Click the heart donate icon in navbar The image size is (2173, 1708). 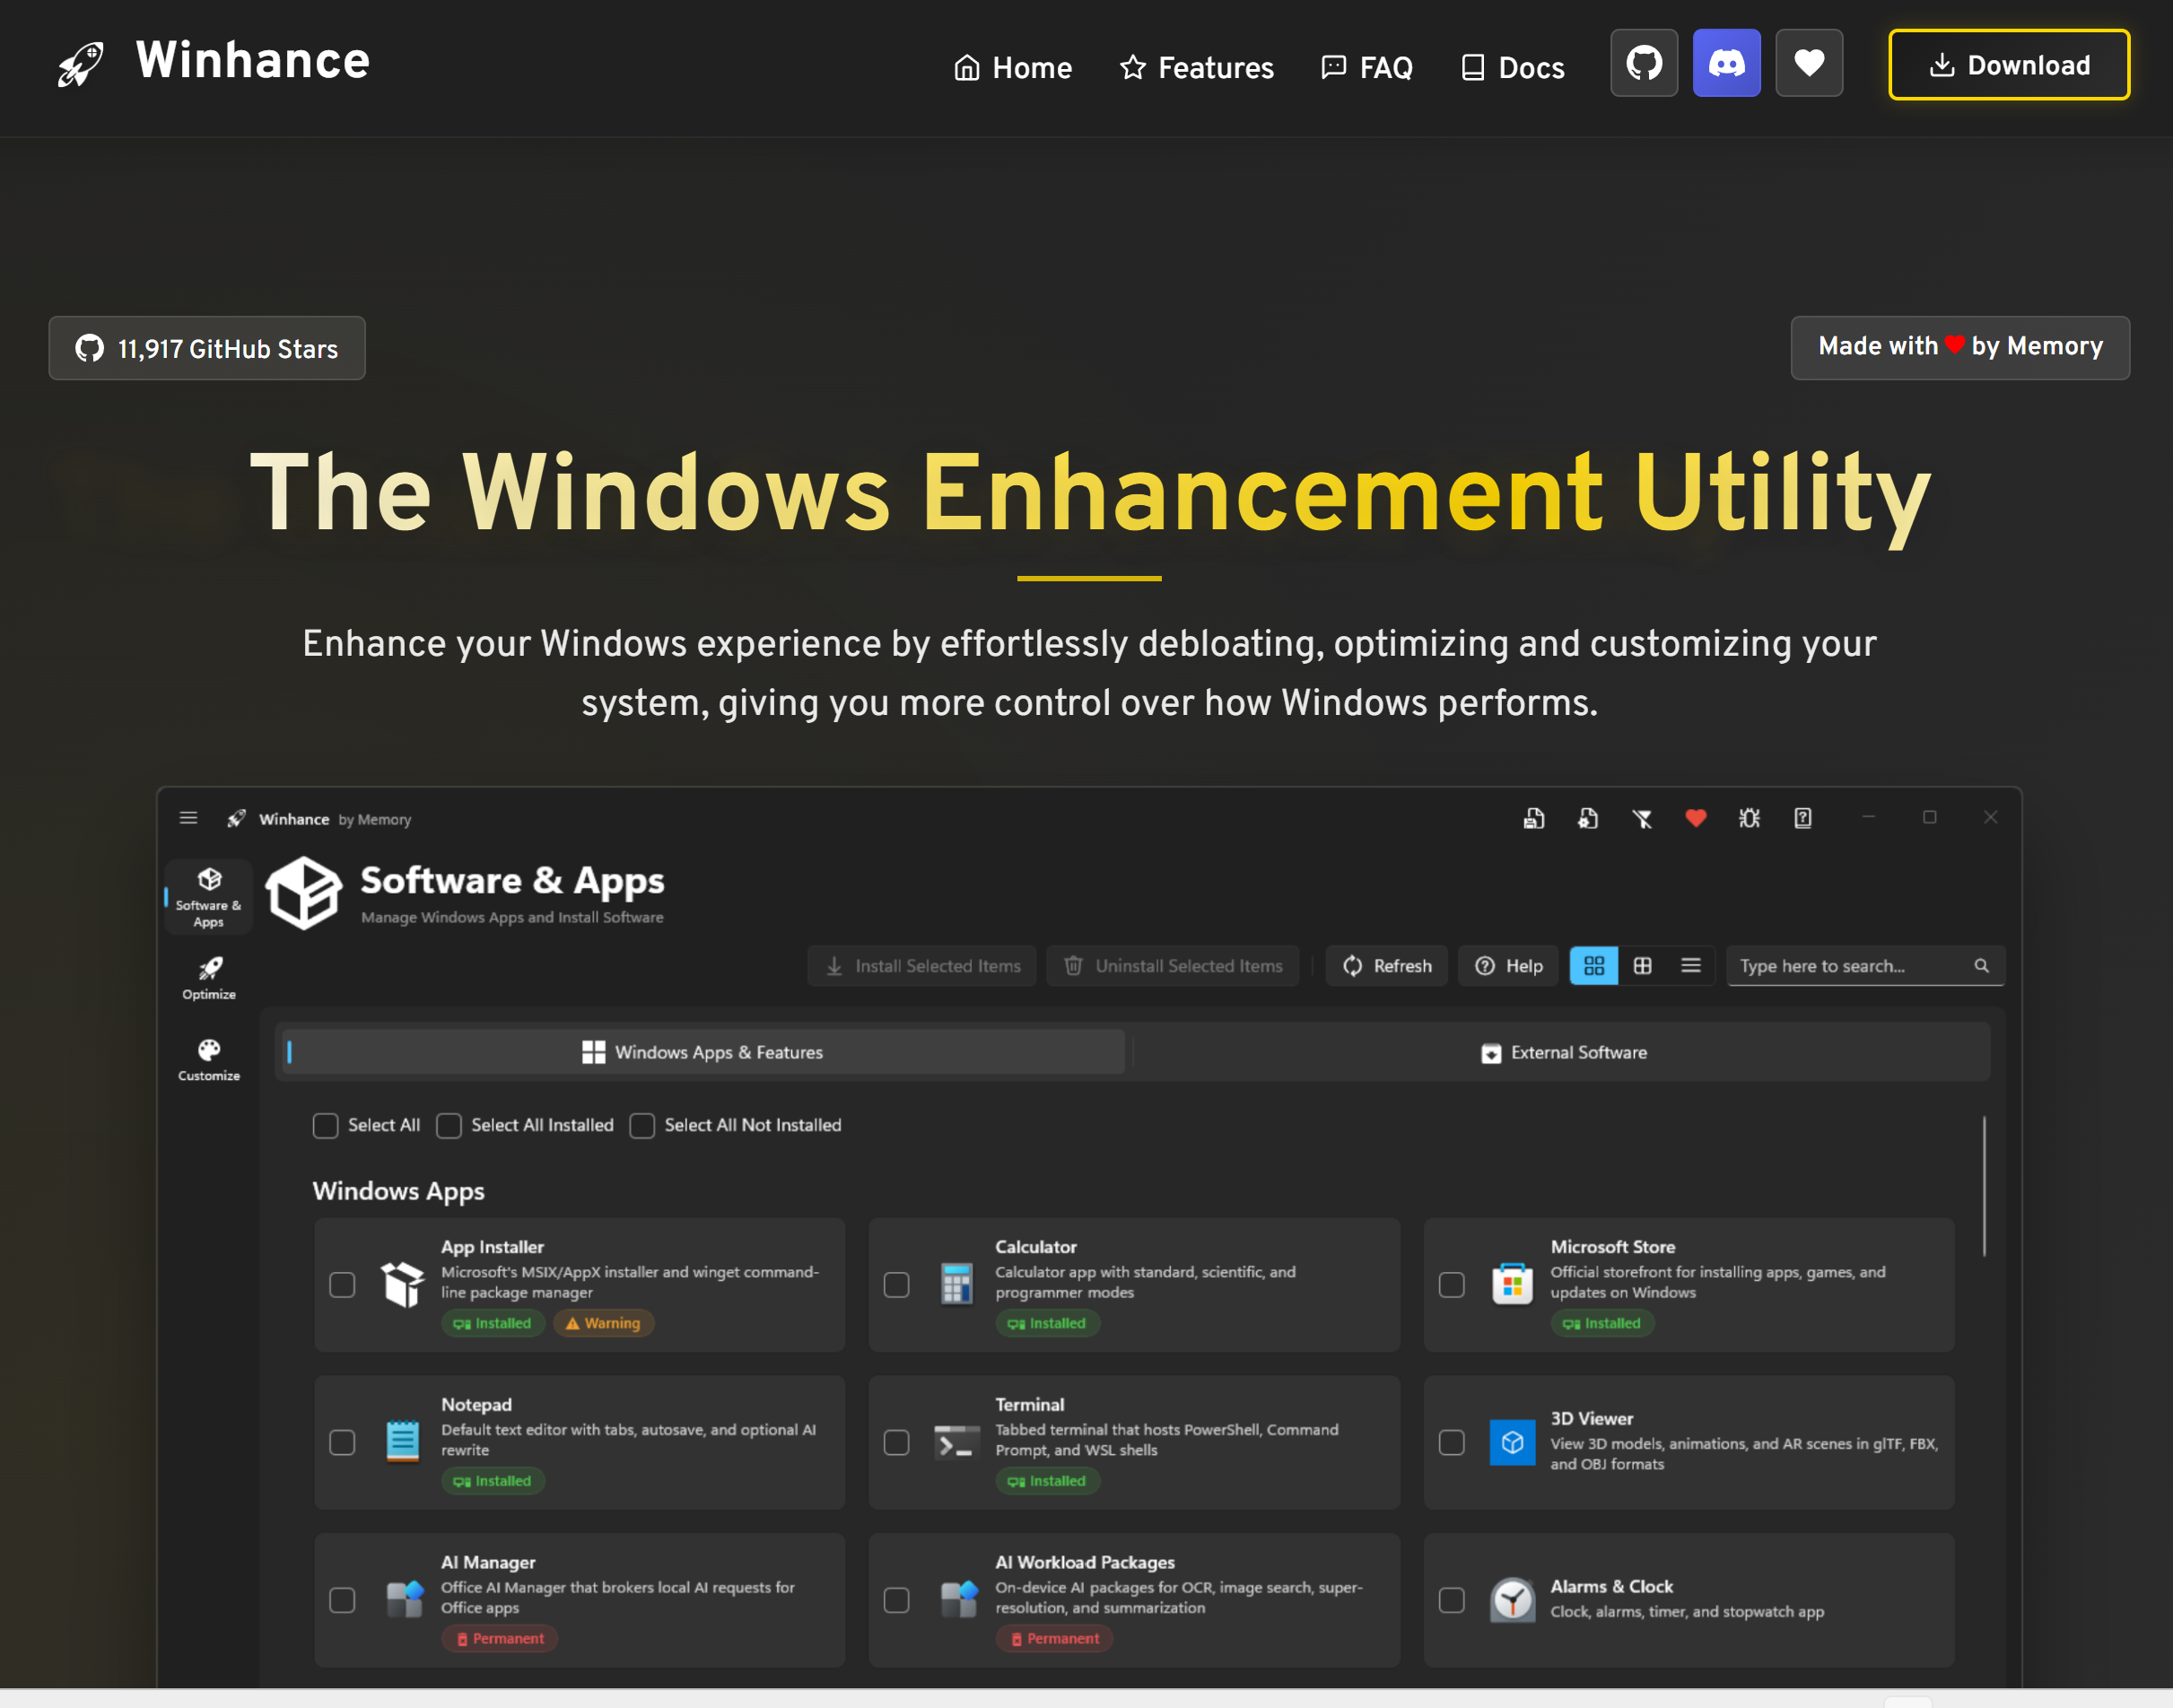(x=1809, y=63)
